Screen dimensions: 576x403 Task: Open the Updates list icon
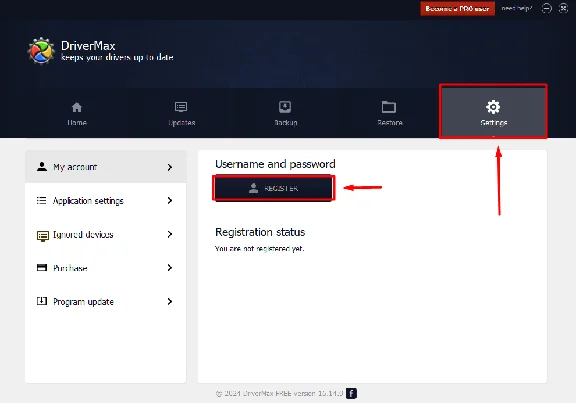(x=181, y=107)
